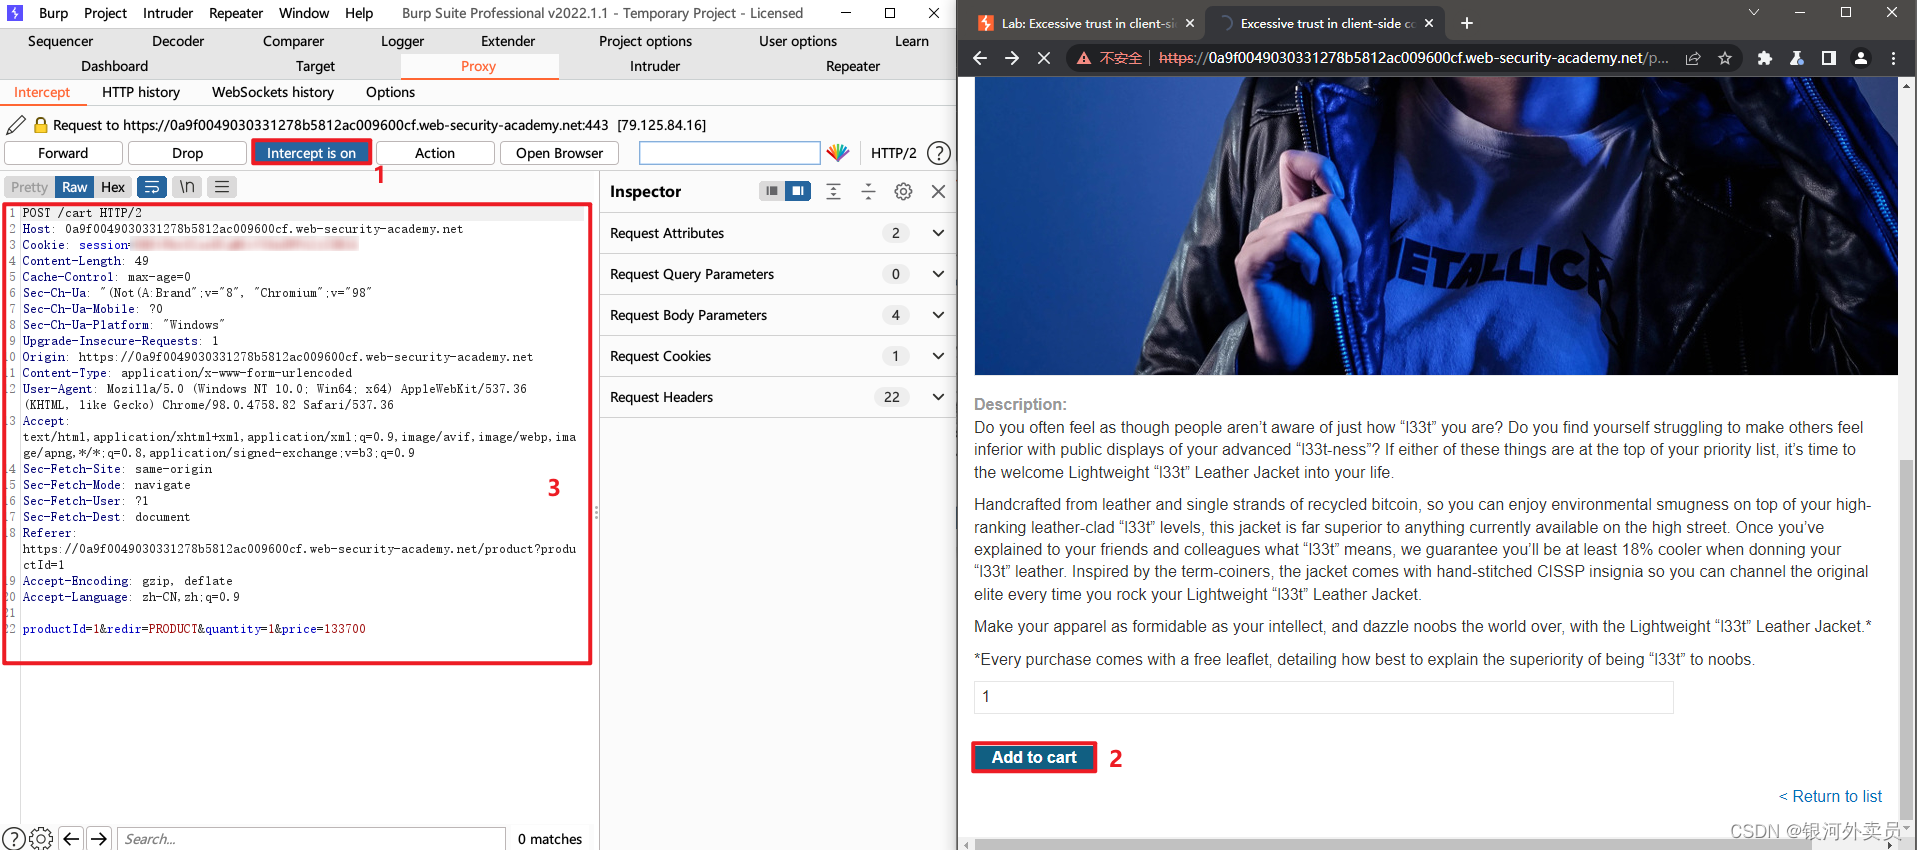1917x850 pixels.
Task: Click the pencil edit icon beside request target
Action: point(16,125)
